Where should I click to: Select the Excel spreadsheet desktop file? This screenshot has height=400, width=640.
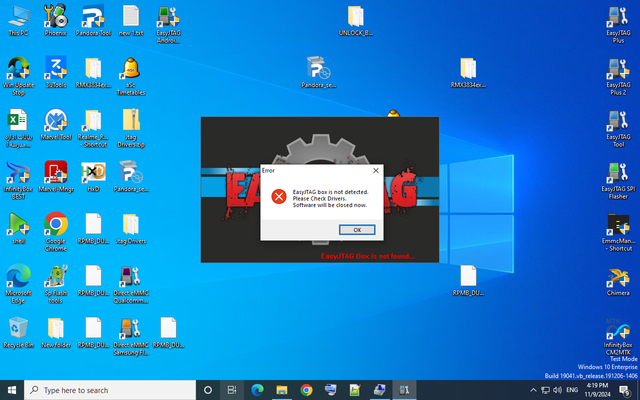point(18,129)
